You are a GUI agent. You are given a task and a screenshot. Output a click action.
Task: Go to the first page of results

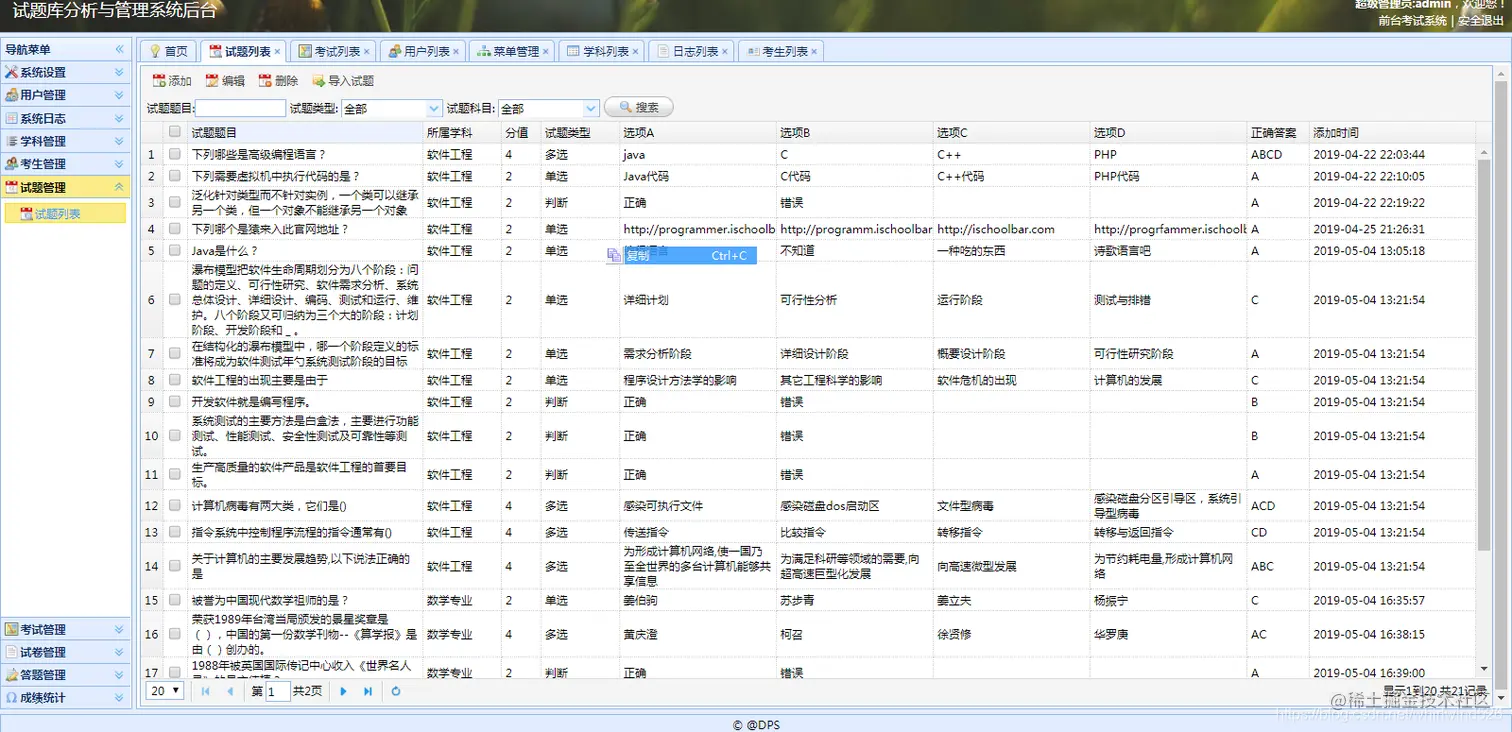coord(206,691)
